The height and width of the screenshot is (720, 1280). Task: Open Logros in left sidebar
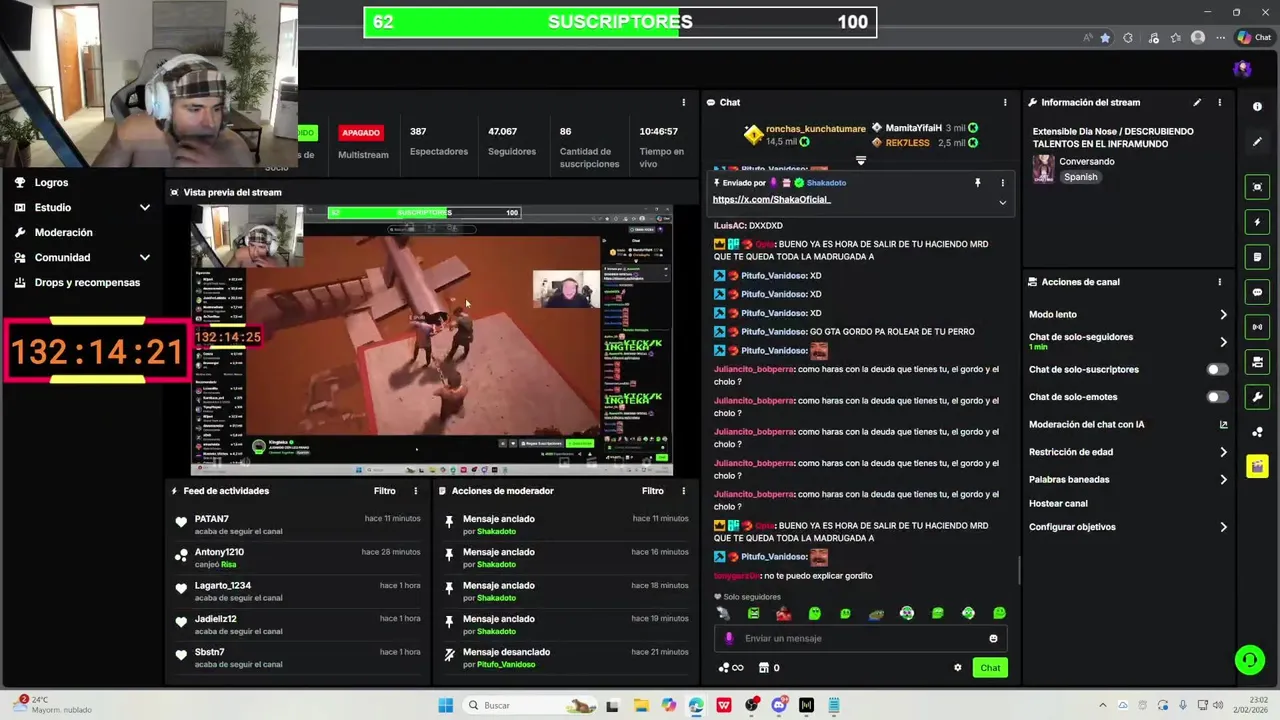pos(51,182)
